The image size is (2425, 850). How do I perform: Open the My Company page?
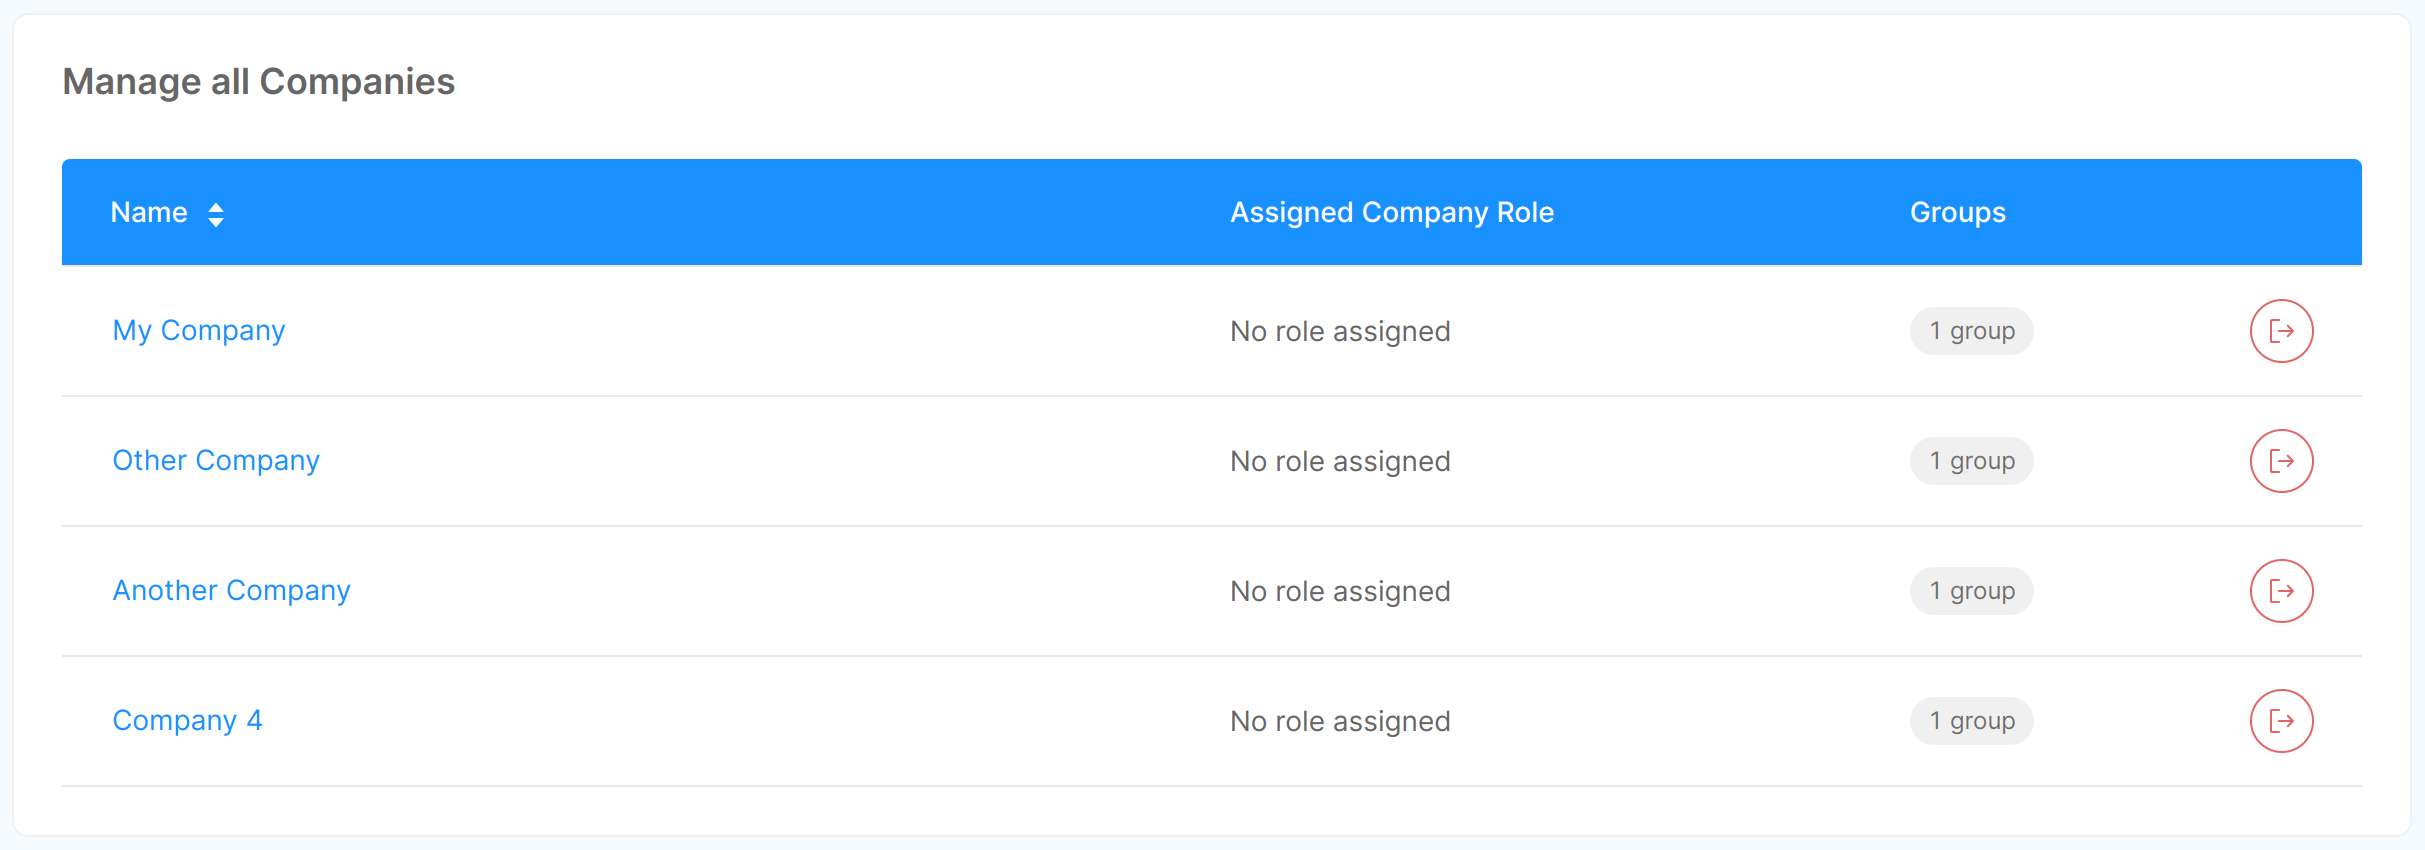click(x=198, y=330)
